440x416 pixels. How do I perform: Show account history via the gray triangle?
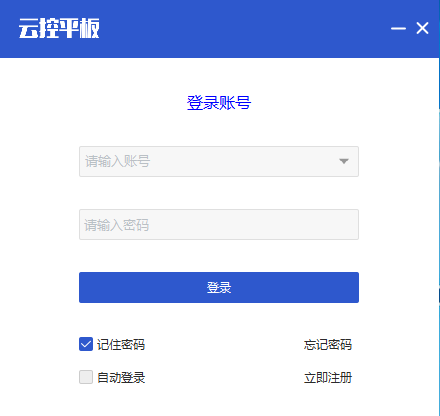click(x=344, y=161)
